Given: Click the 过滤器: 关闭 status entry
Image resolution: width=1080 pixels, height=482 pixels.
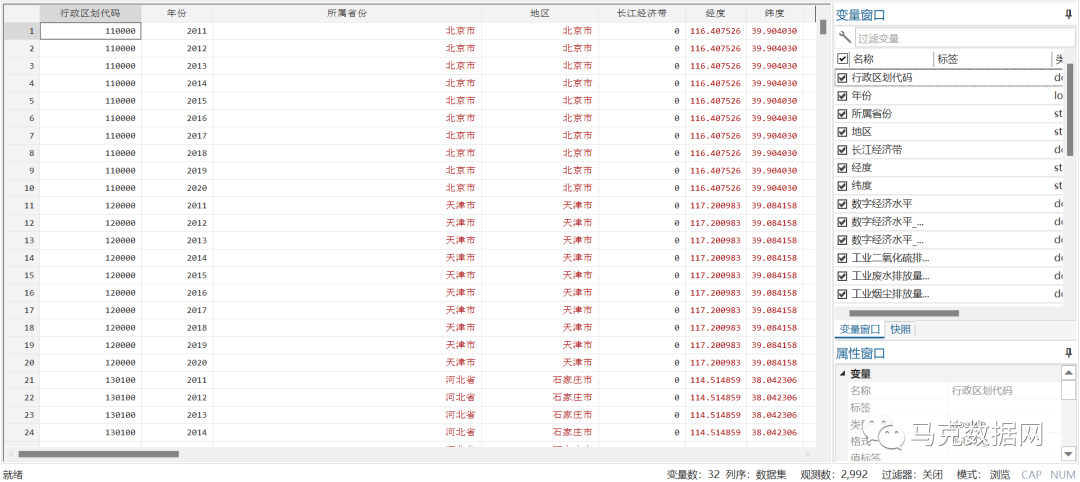Looking at the screenshot, I should (x=913, y=474).
